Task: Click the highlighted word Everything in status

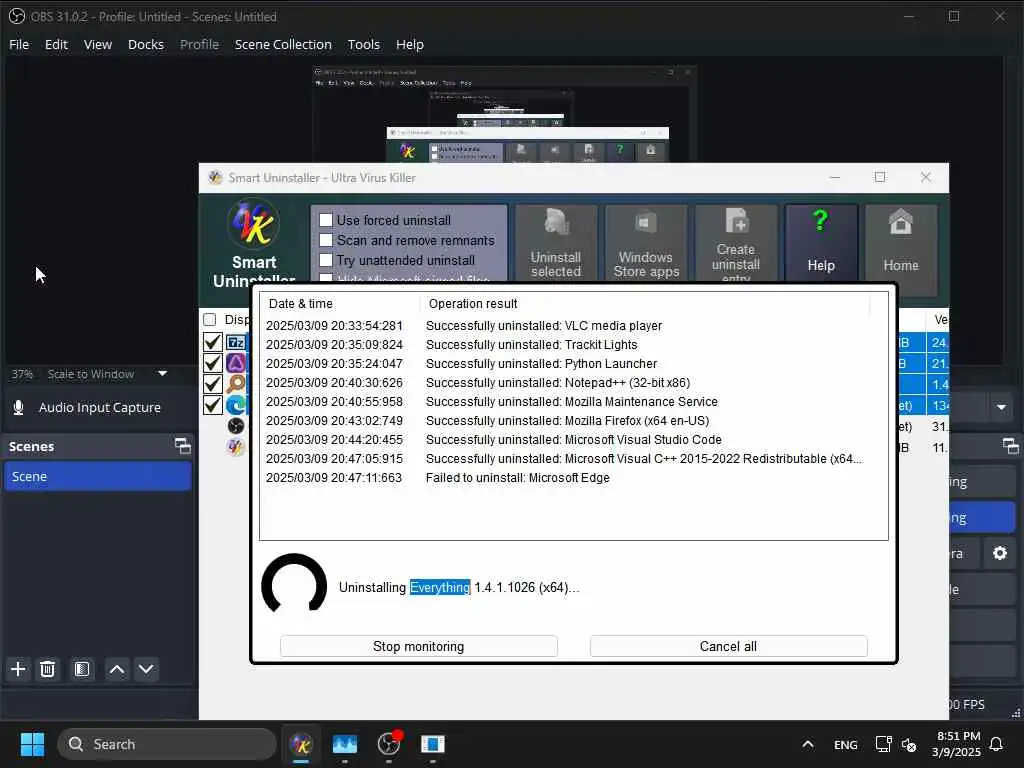Action: [x=440, y=587]
